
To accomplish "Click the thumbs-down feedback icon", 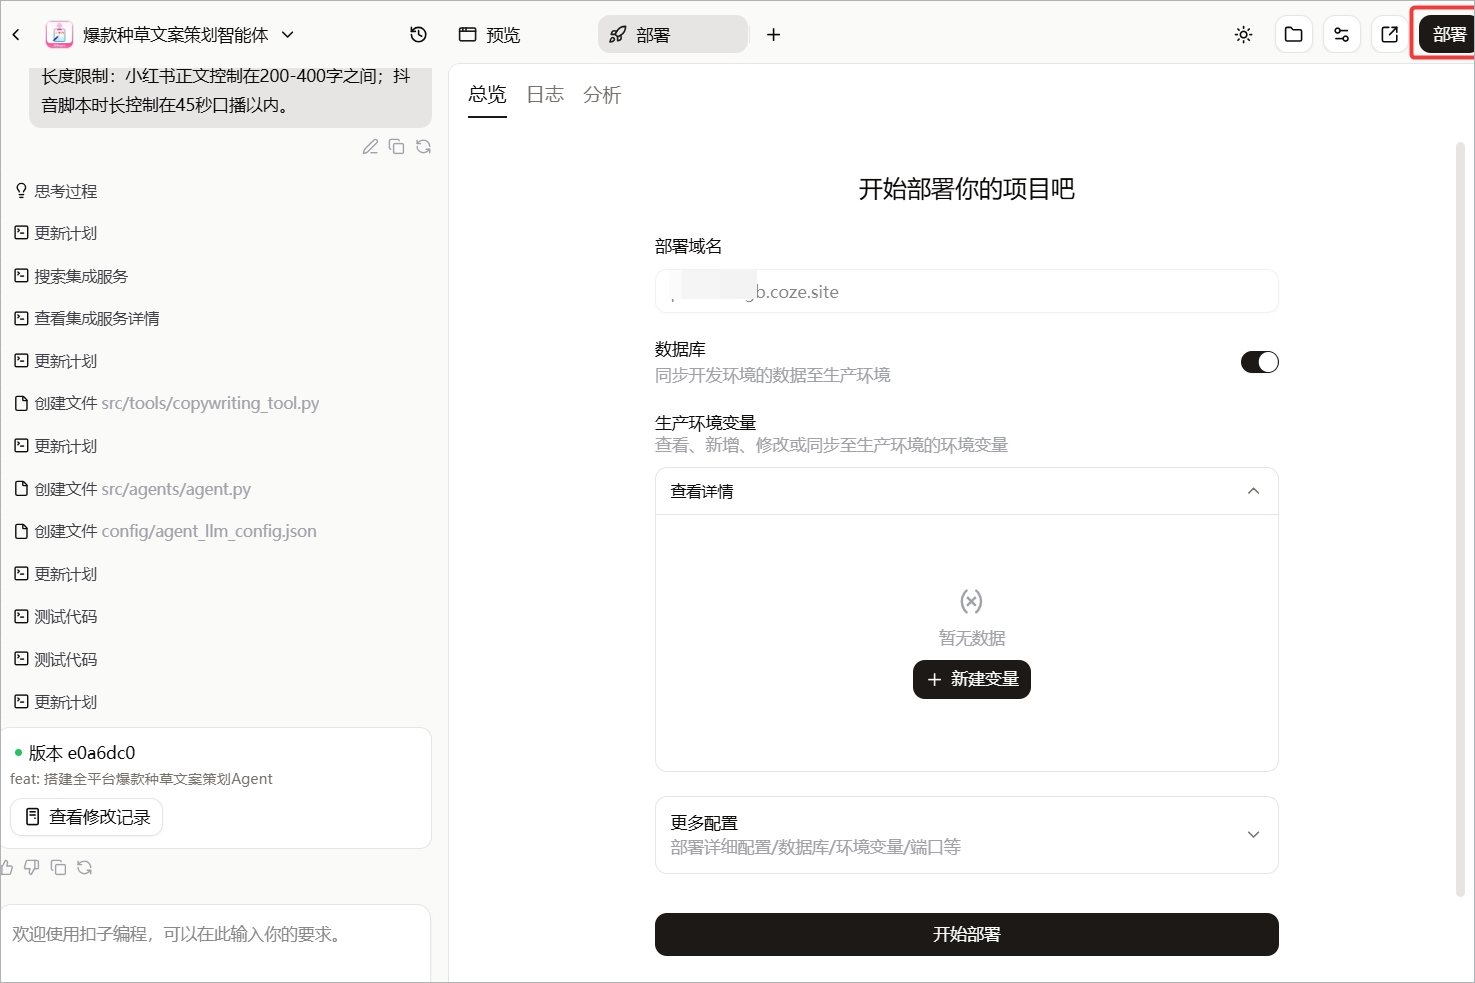I will pos(32,868).
